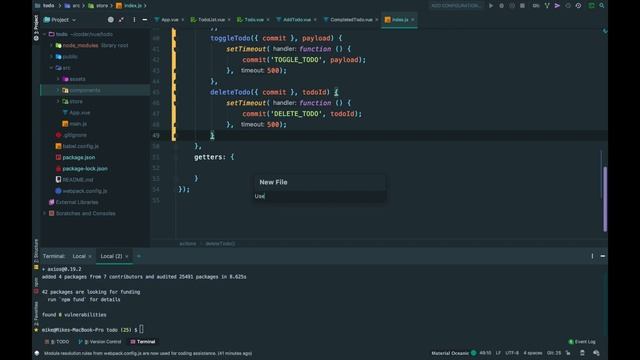
Task: Collapse the todo project root folder
Action: click(44, 34)
